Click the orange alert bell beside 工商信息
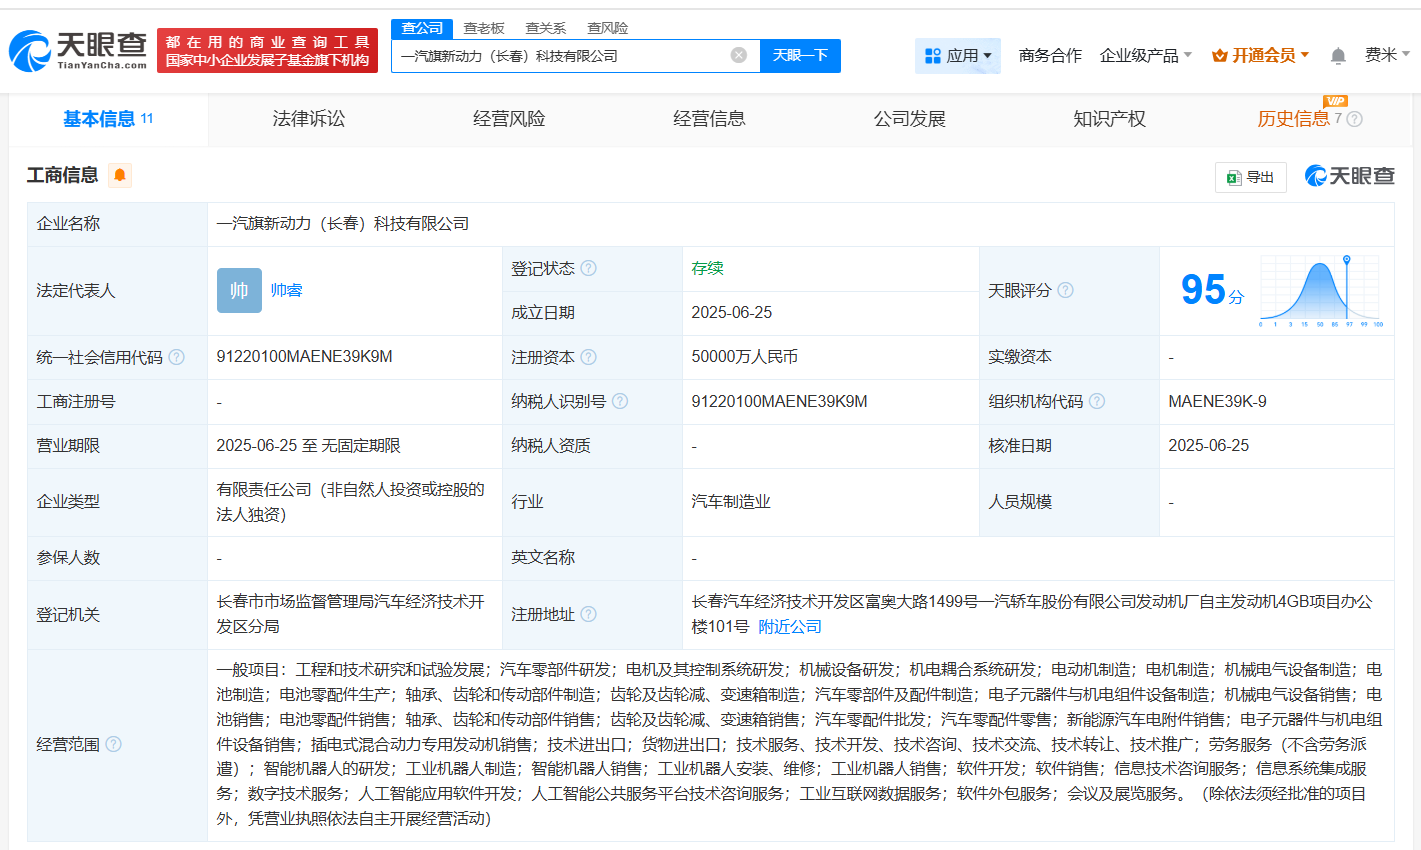This screenshot has height=850, width=1421. point(120,176)
